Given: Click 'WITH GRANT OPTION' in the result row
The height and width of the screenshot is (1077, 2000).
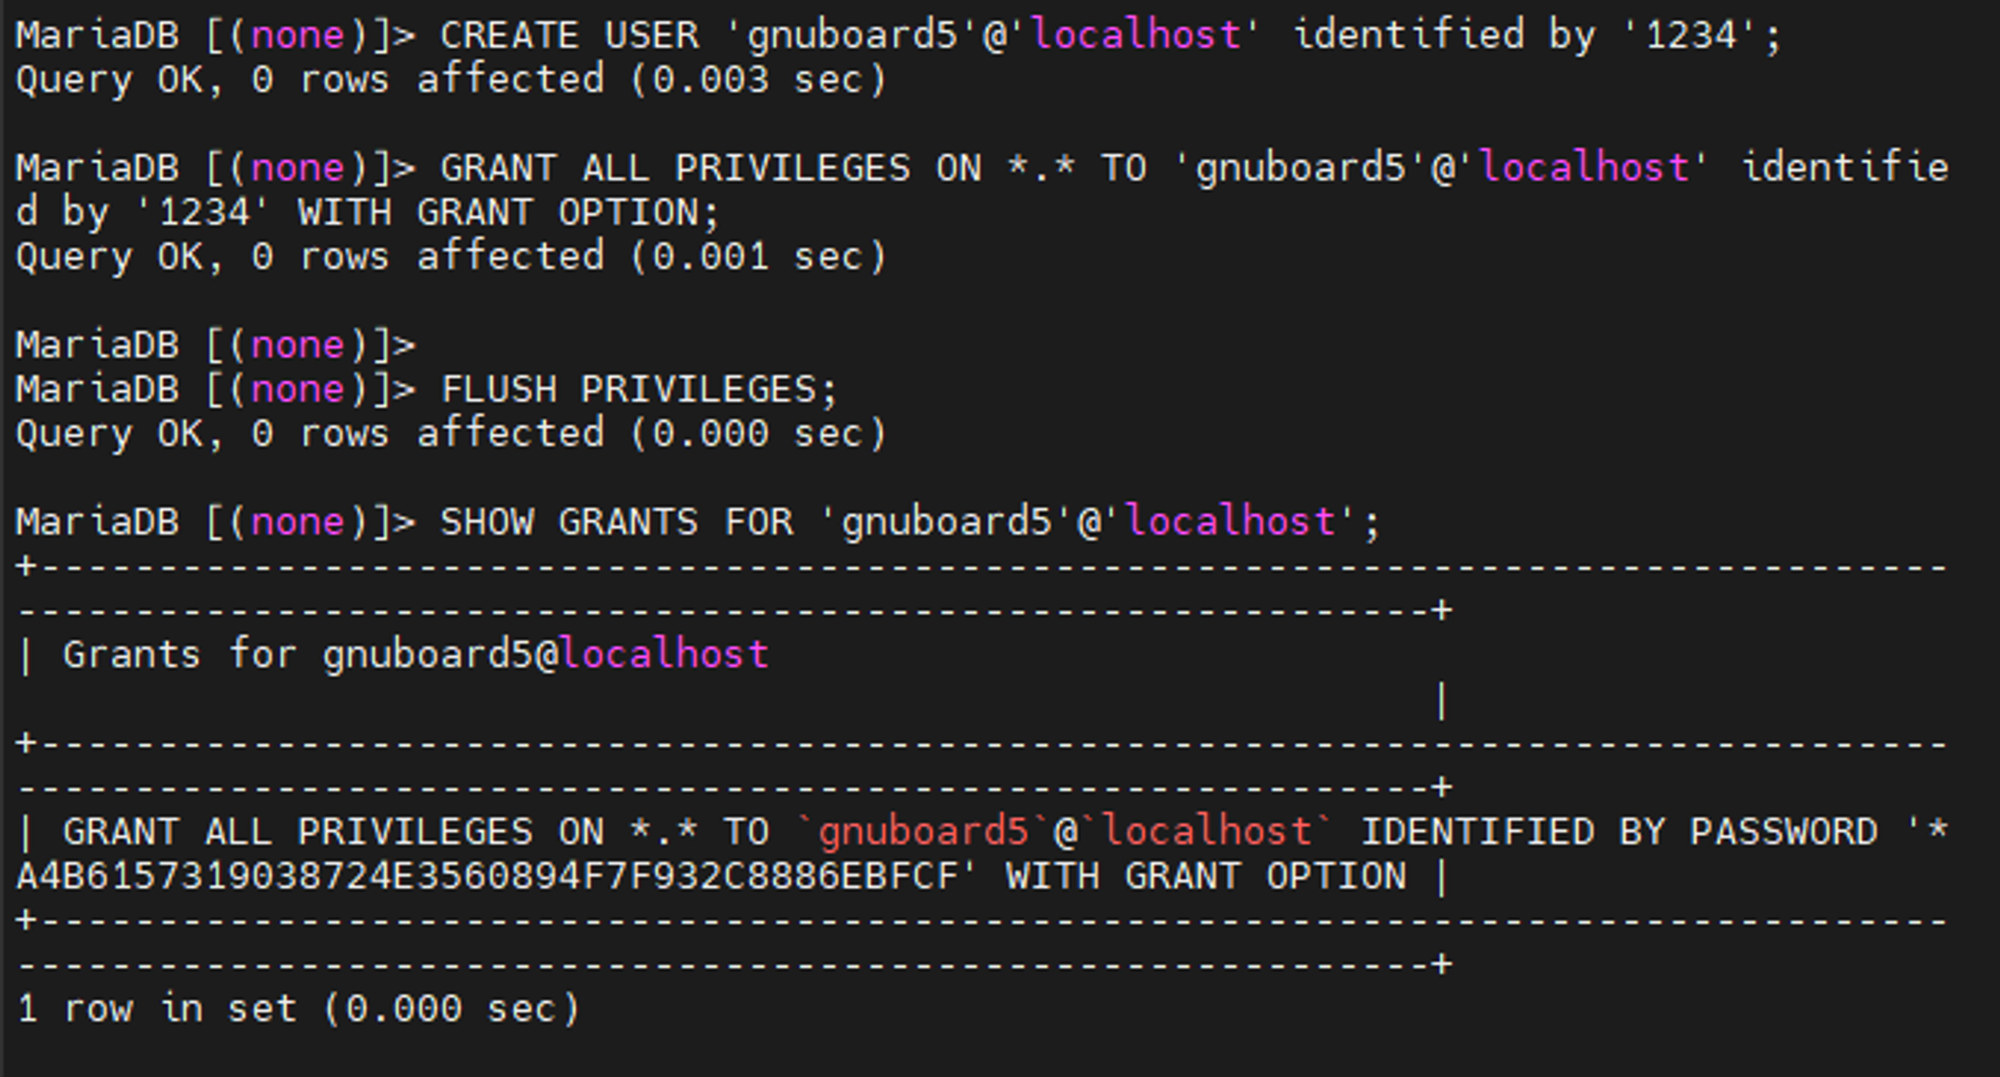Looking at the screenshot, I should click(x=1206, y=877).
